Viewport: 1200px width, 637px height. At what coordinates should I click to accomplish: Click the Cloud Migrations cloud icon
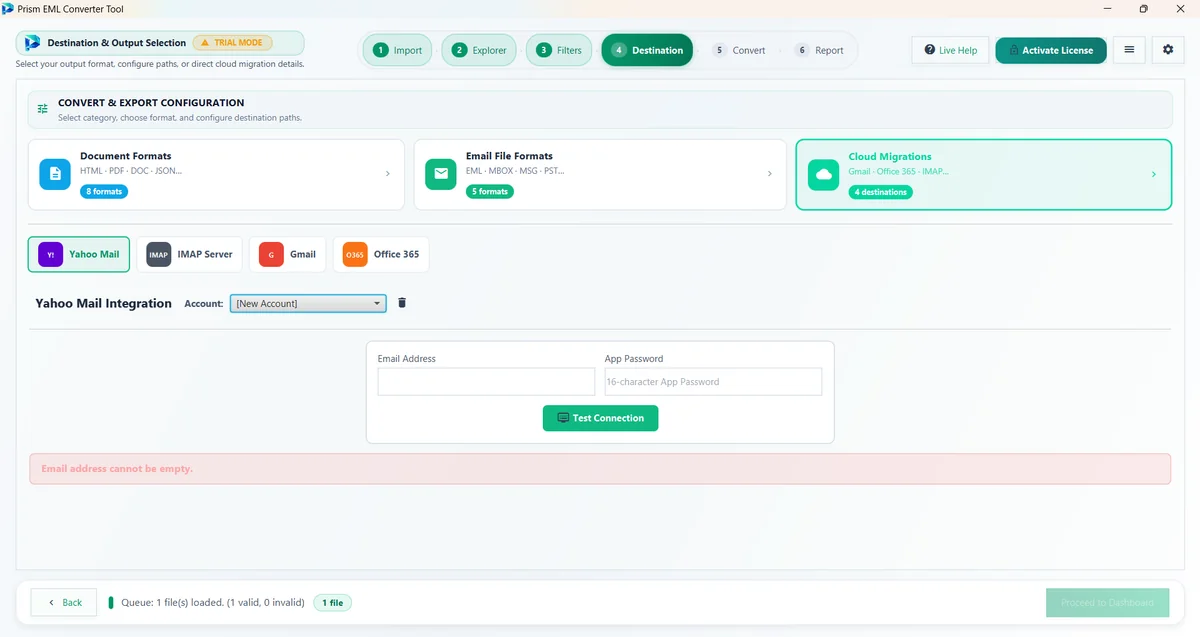[823, 174]
